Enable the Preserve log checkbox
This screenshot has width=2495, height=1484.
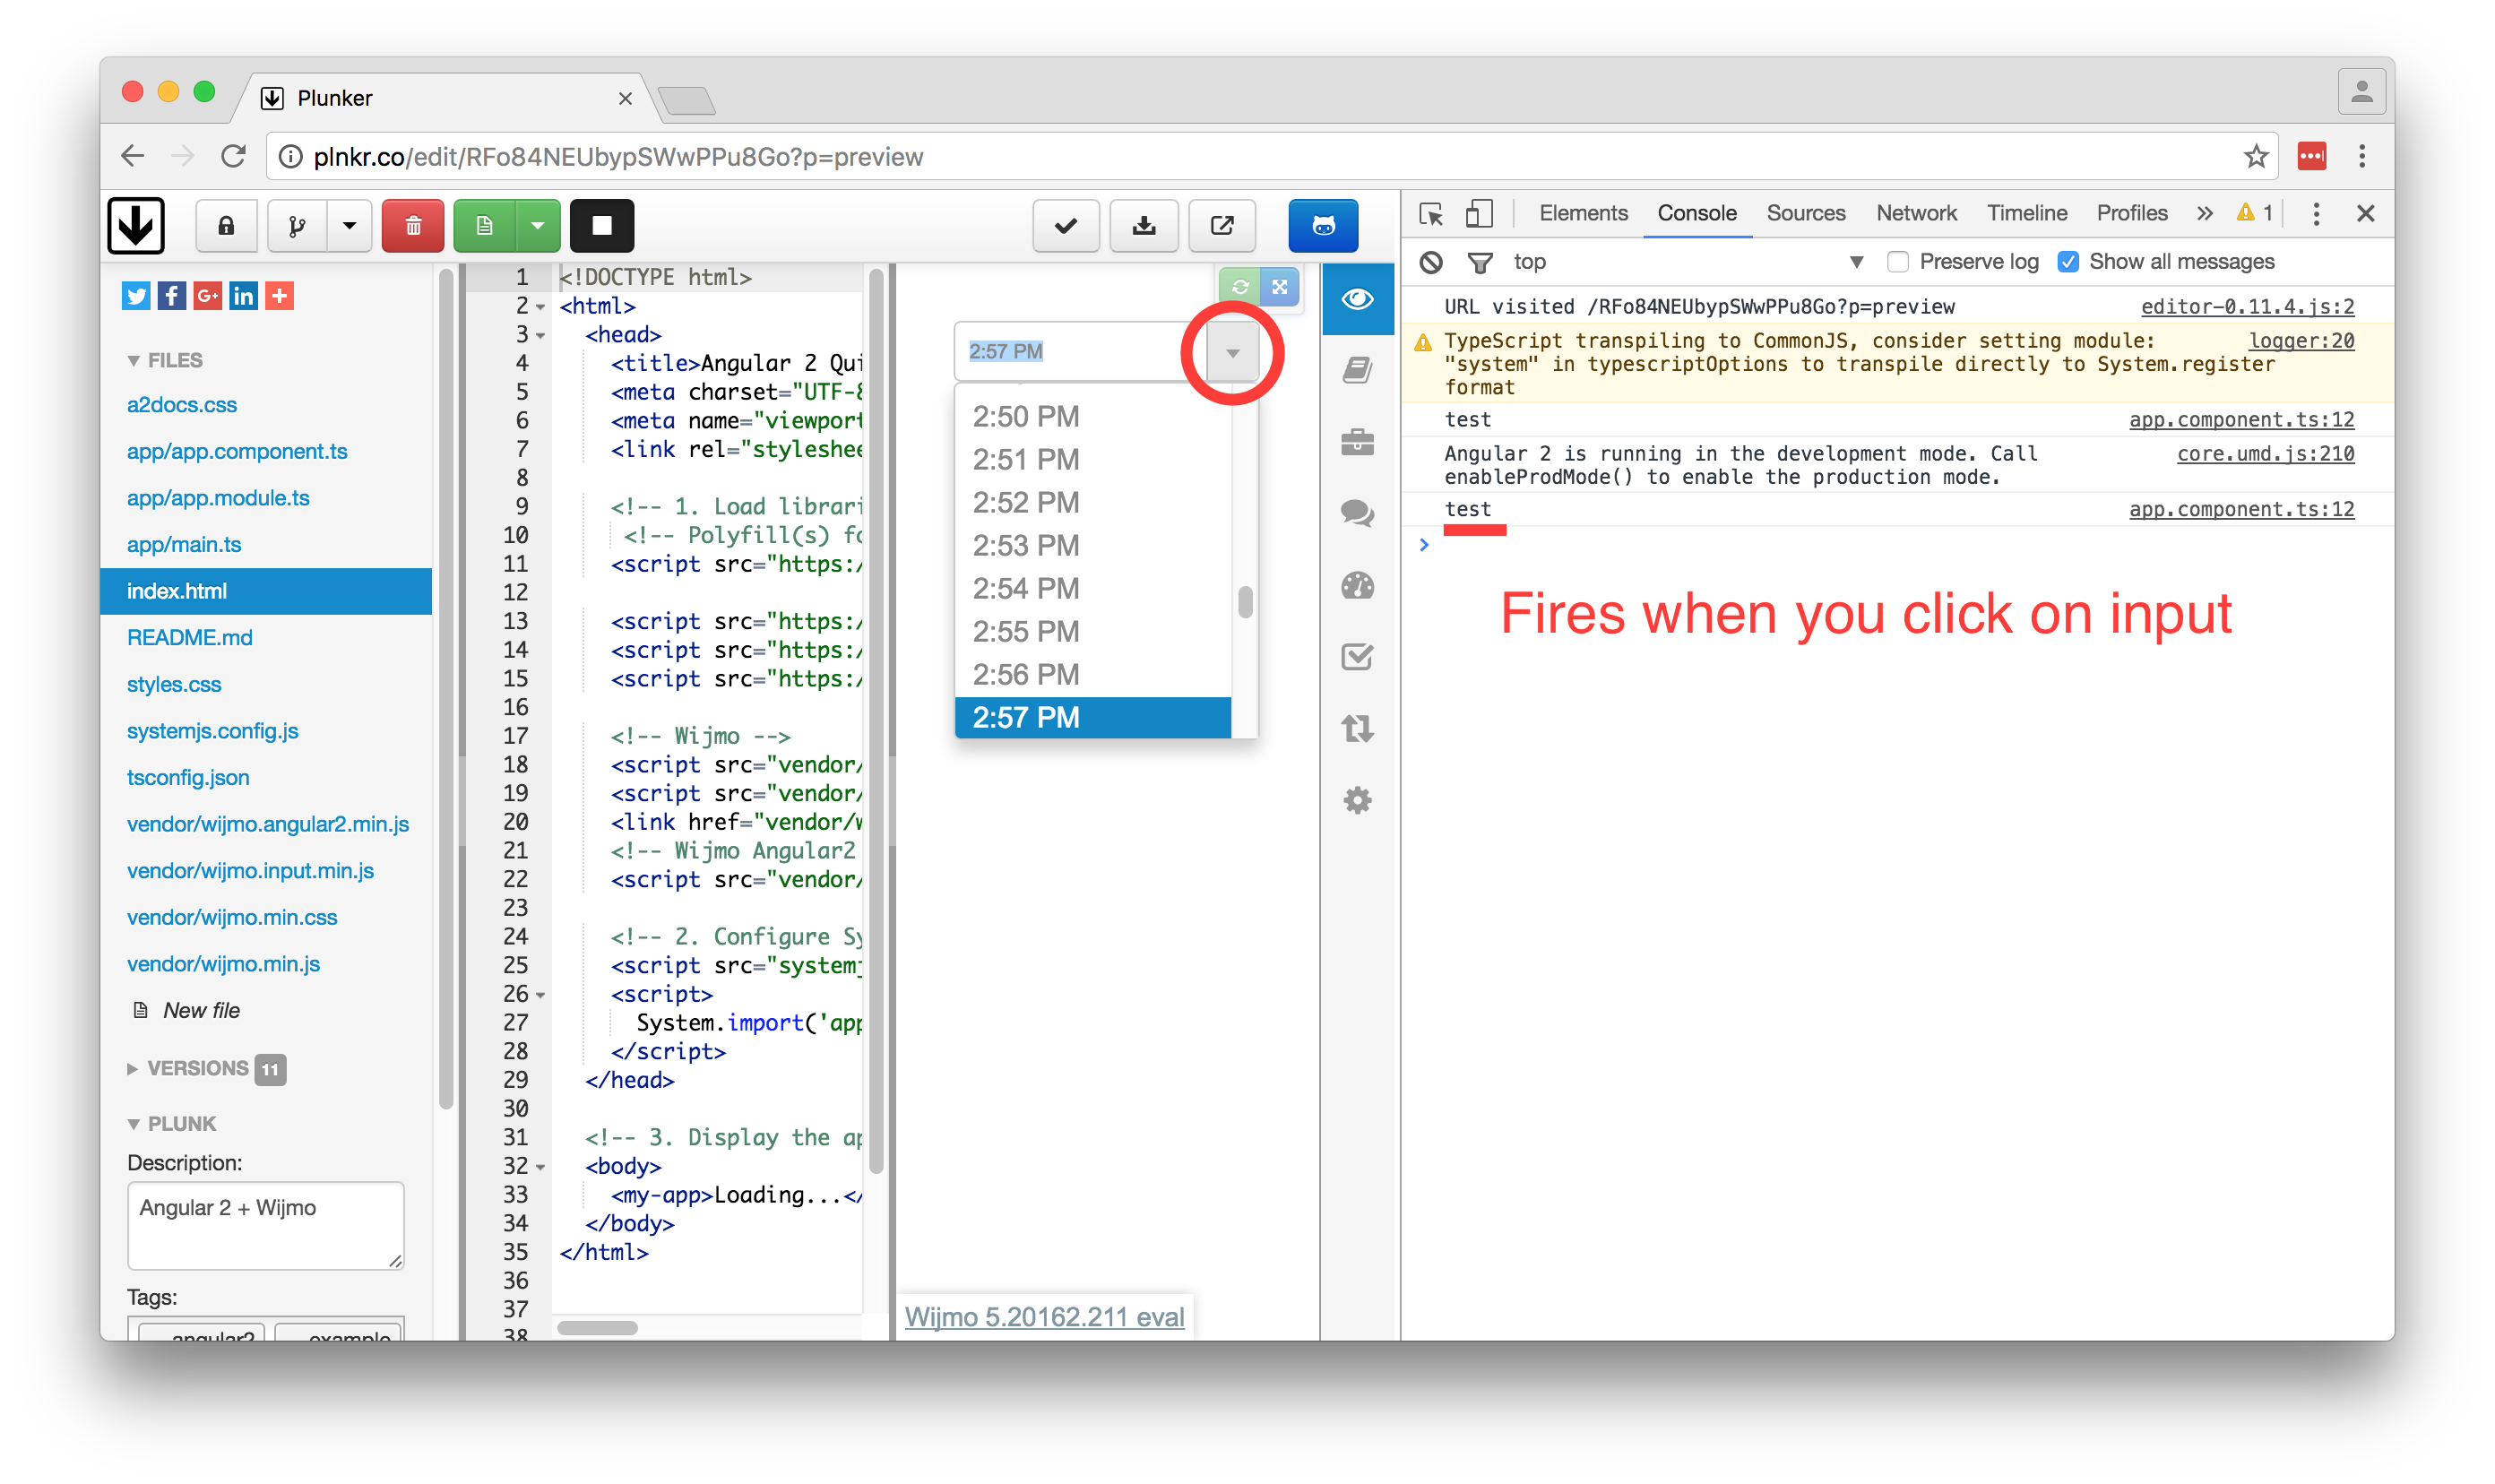point(1897,262)
